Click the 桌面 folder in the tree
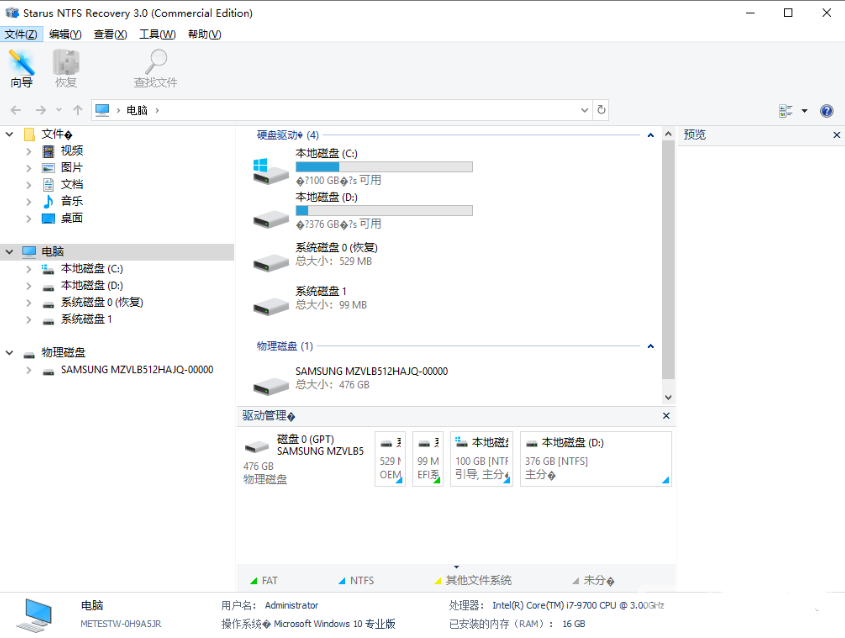 coord(72,218)
